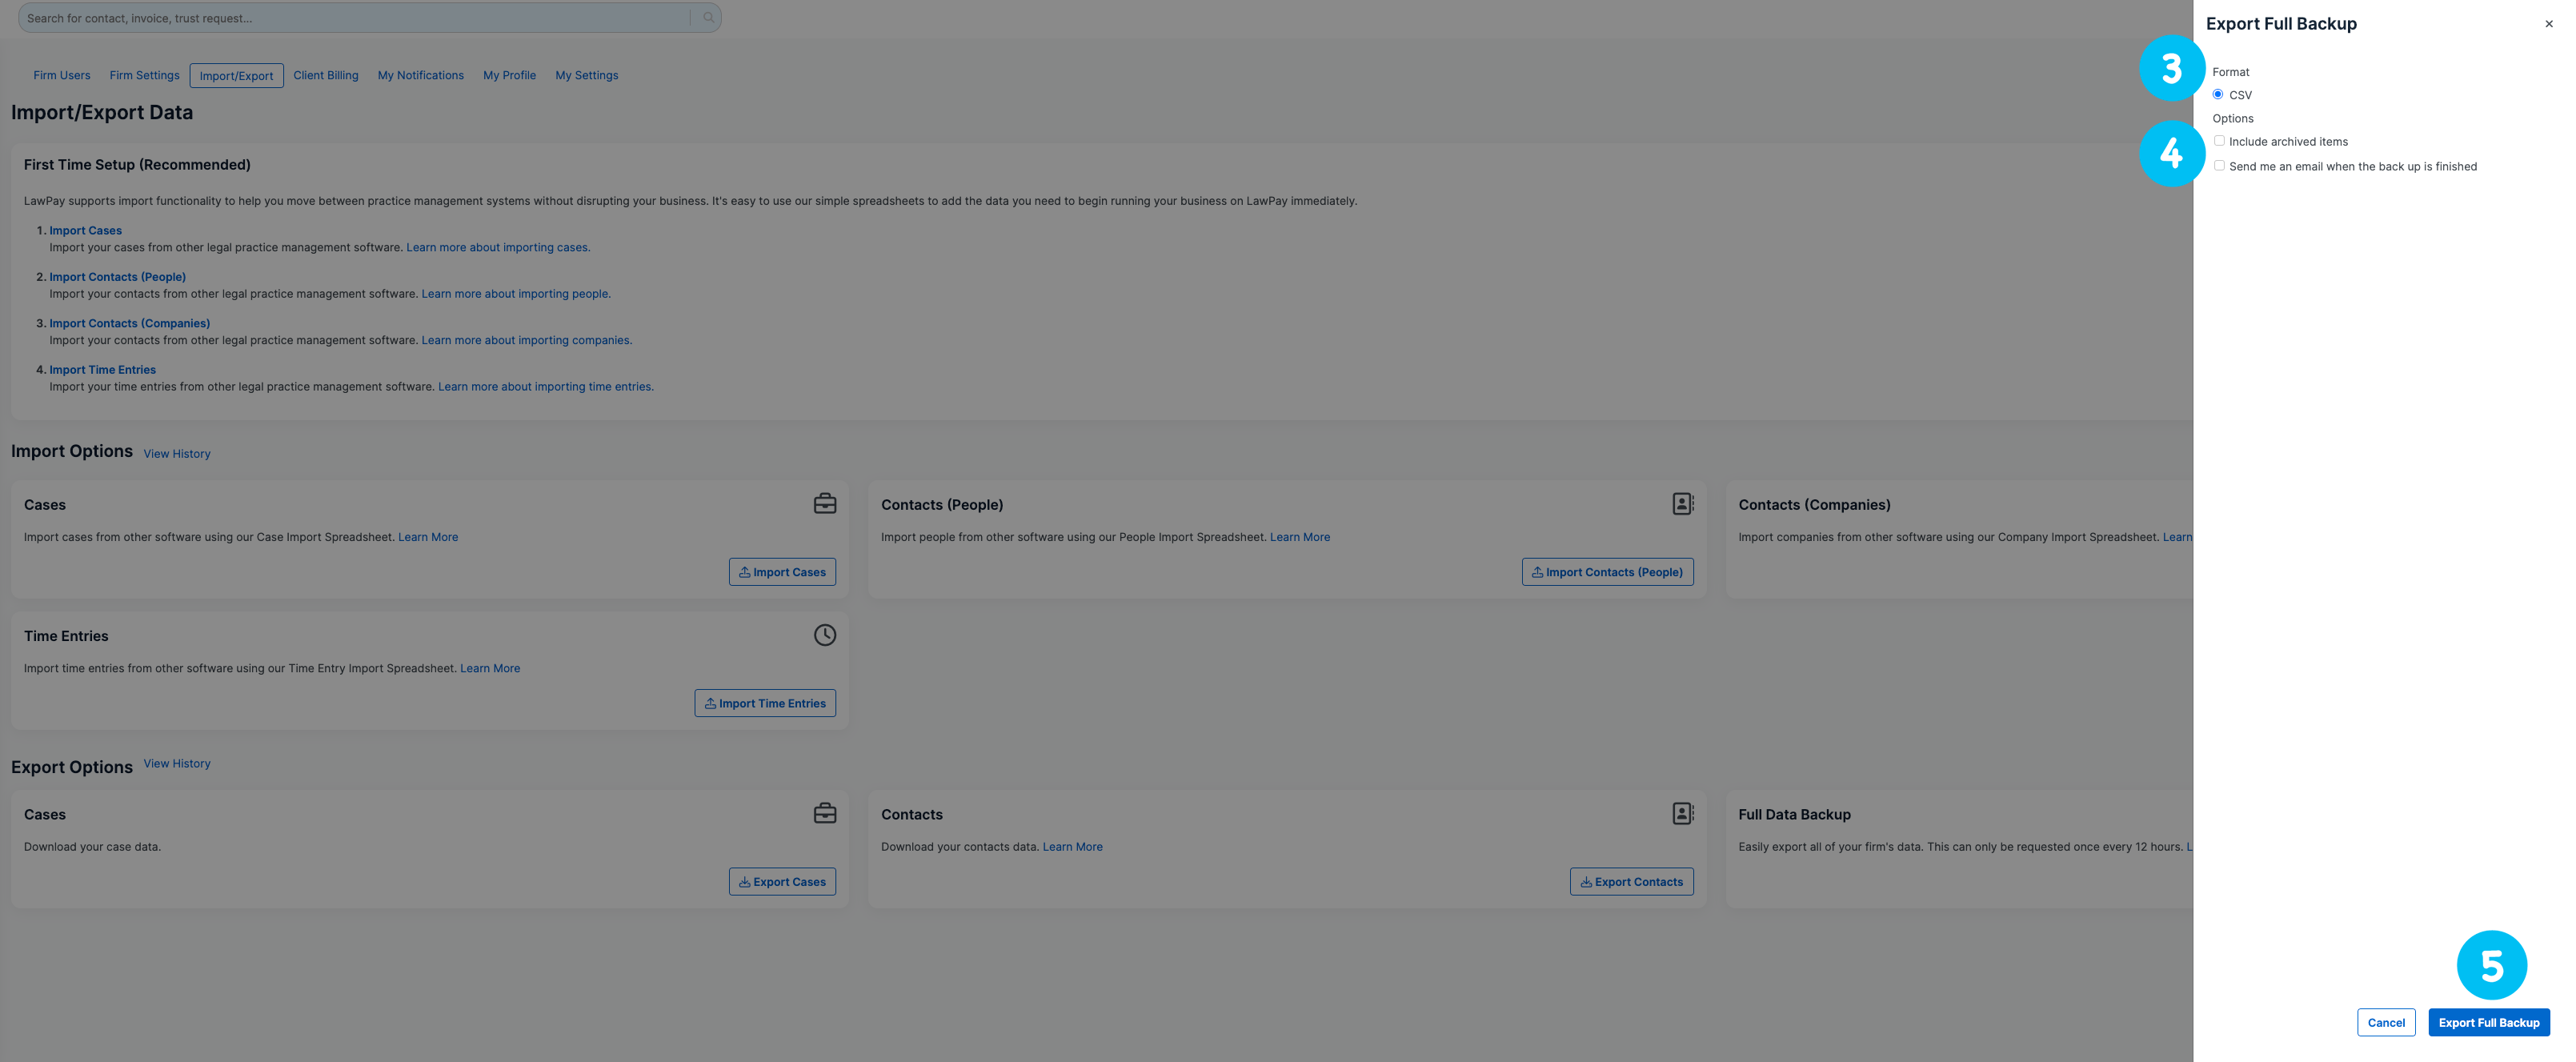The height and width of the screenshot is (1062, 2576).
Task: Check email me when backup finished
Action: point(2219,166)
